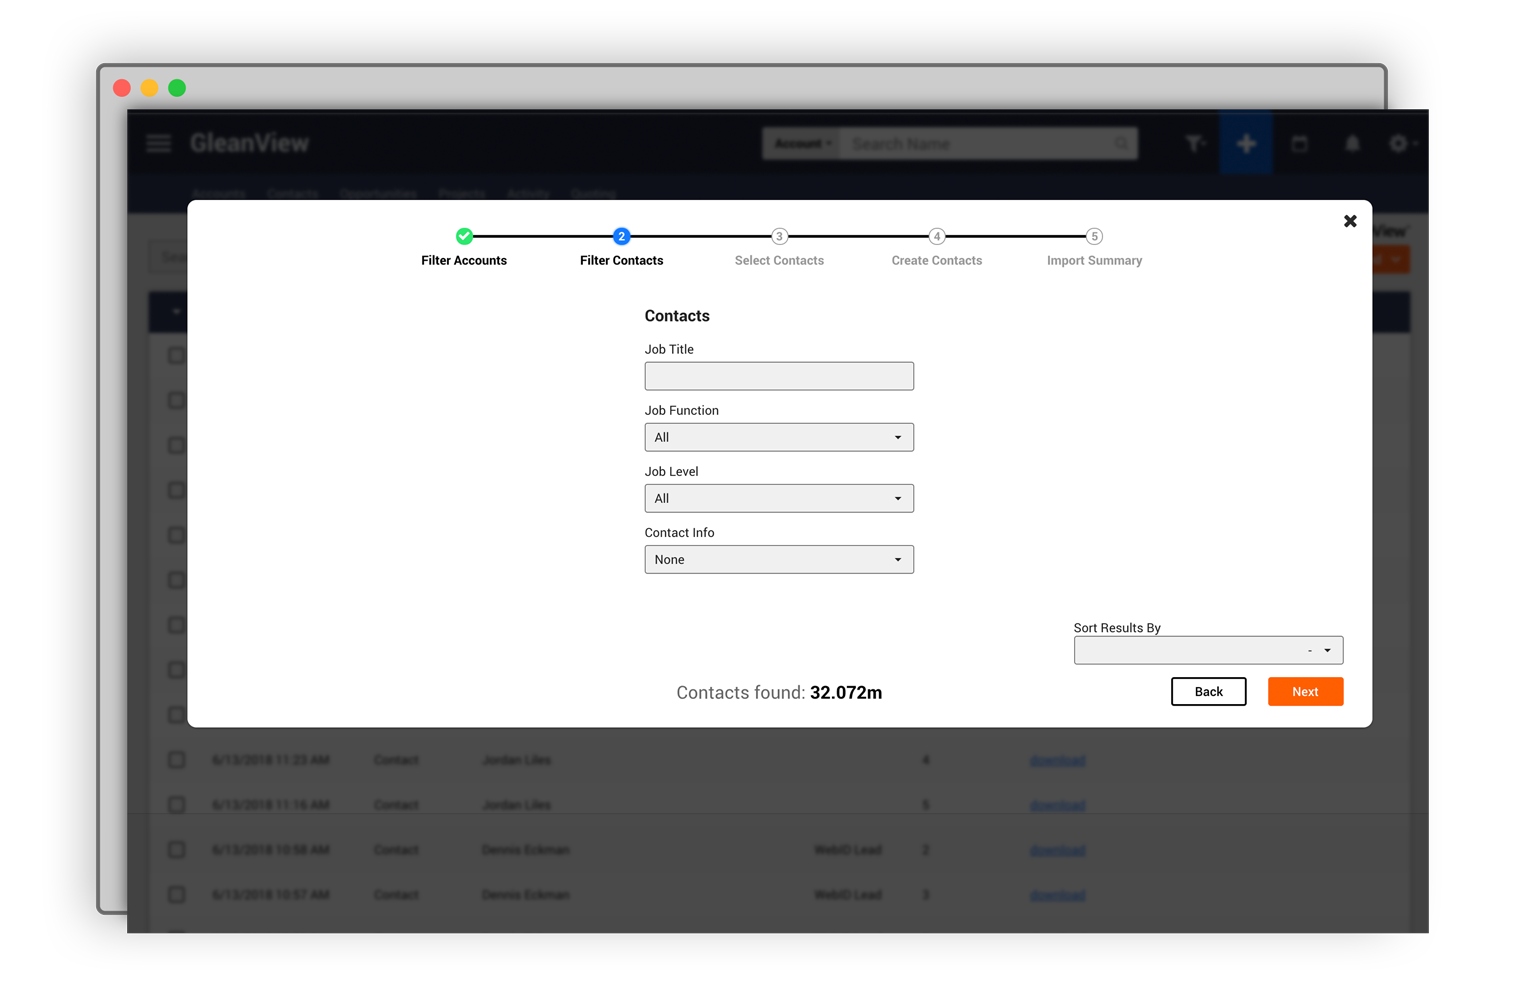Screen dimensions: 1524x997
Task: Click download link in the 11:23 AM row
Action: click(x=1057, y=760)
